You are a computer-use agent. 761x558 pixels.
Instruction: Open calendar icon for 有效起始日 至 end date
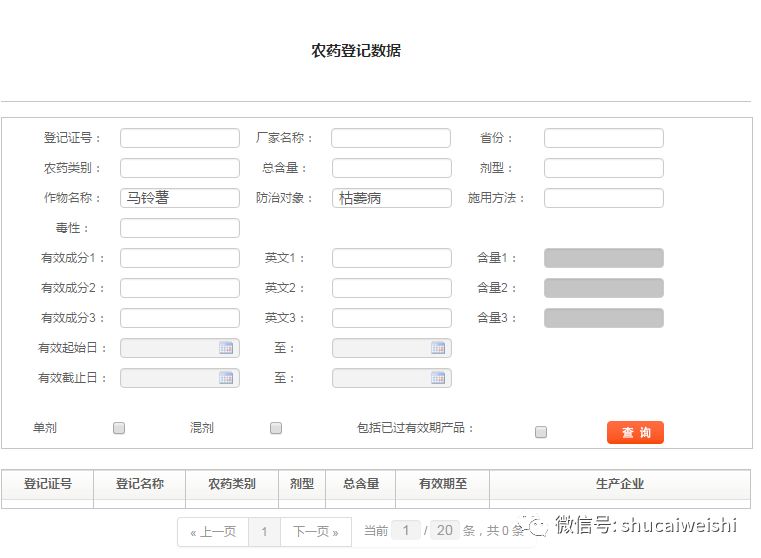pos(438,348)
